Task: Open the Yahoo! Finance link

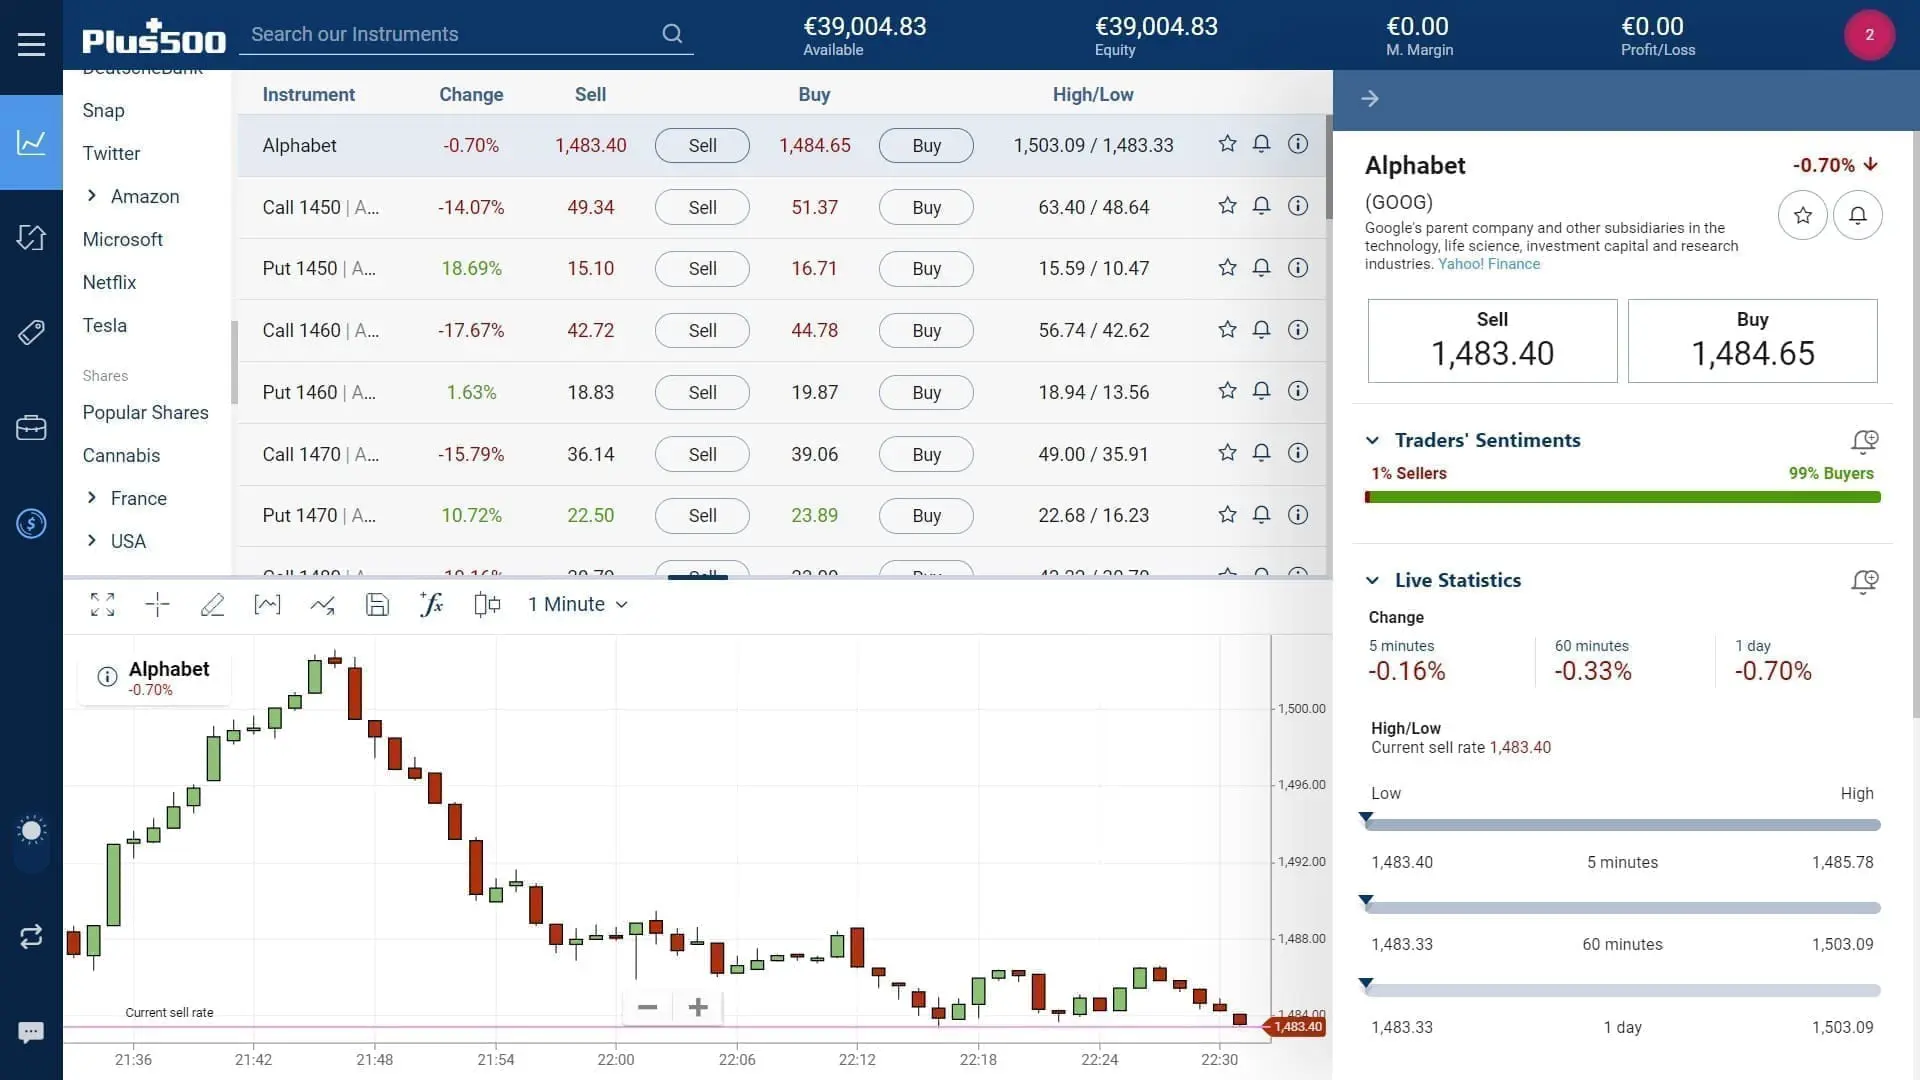Action: point(1488,264)
